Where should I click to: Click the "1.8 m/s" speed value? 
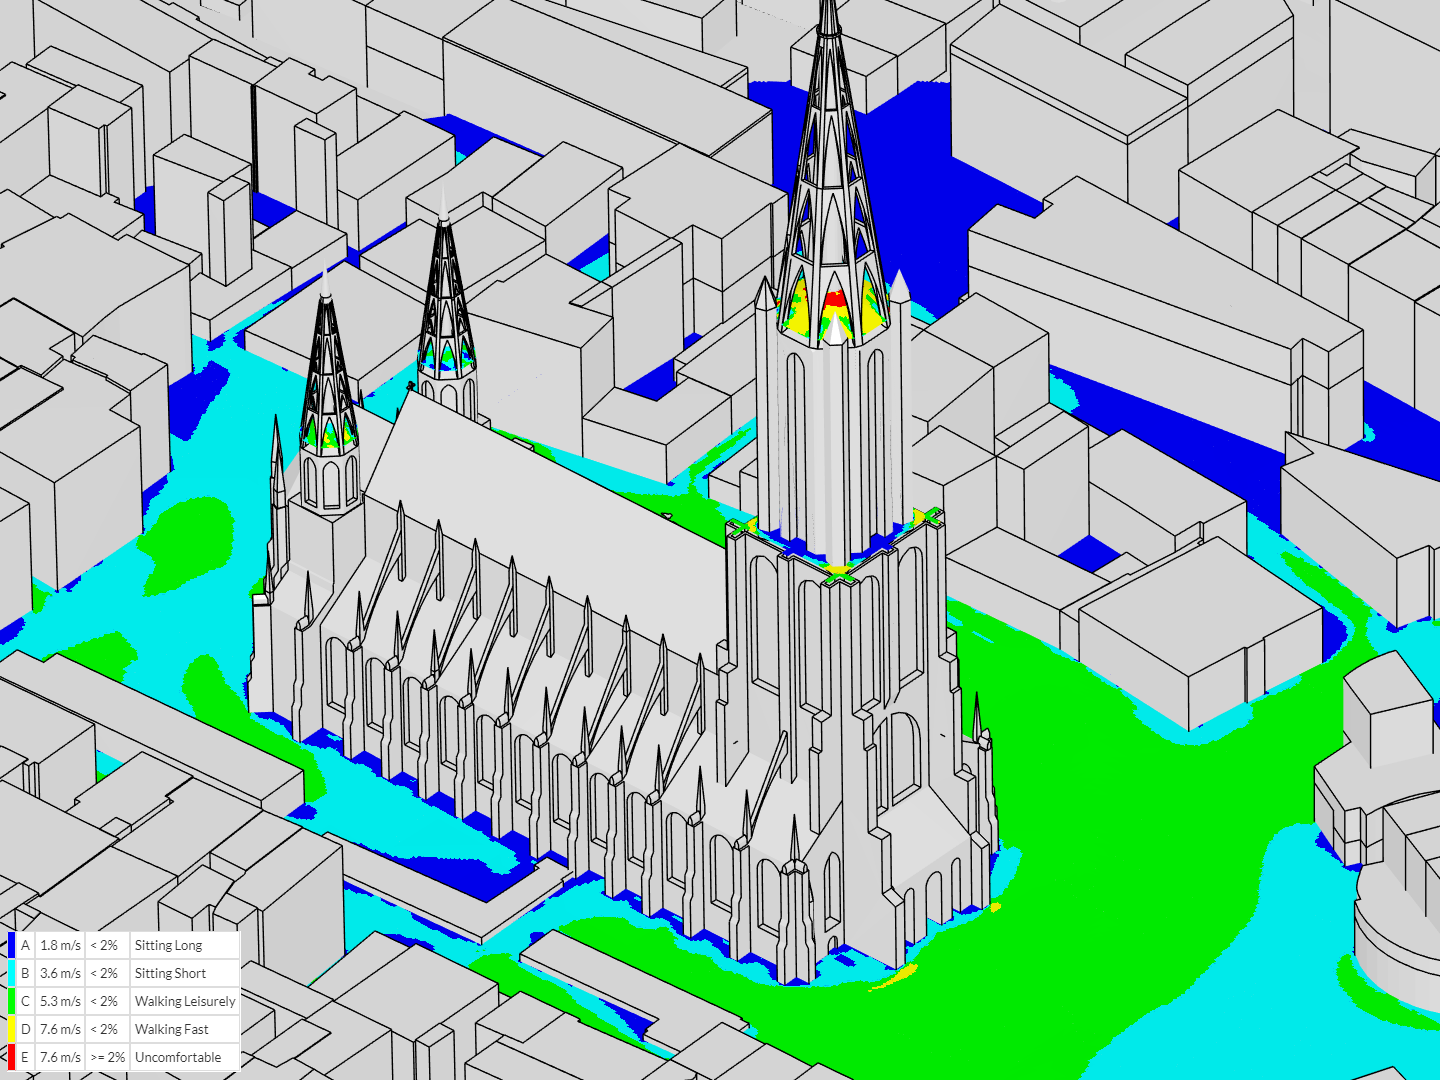tap(60, 945)
